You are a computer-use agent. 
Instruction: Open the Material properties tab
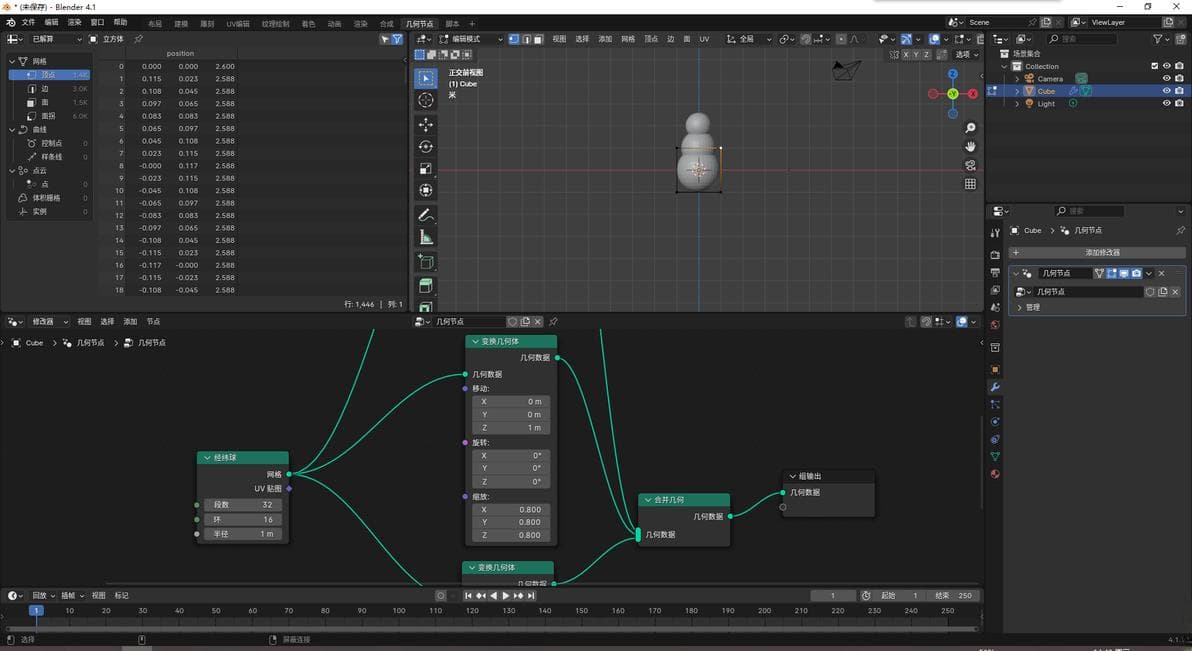click(x=995, y=474)
